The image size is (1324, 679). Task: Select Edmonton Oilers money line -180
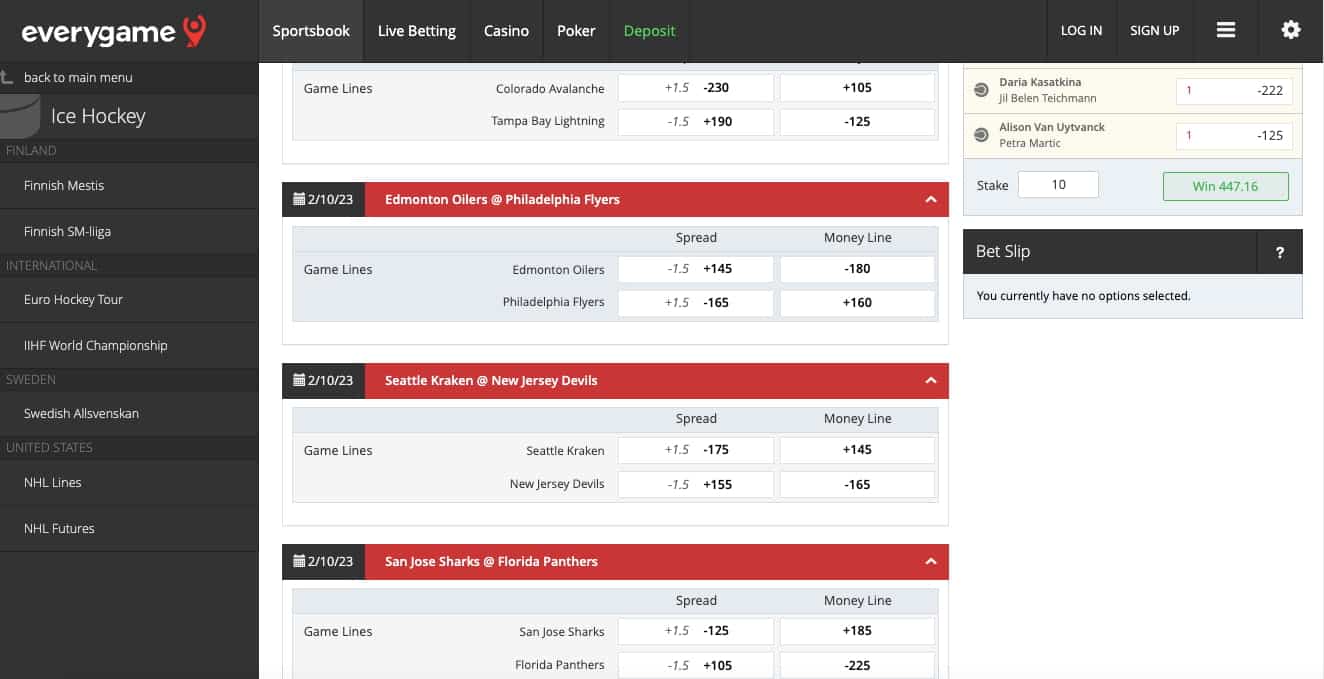pyautogui.click(x=857, y=269)
